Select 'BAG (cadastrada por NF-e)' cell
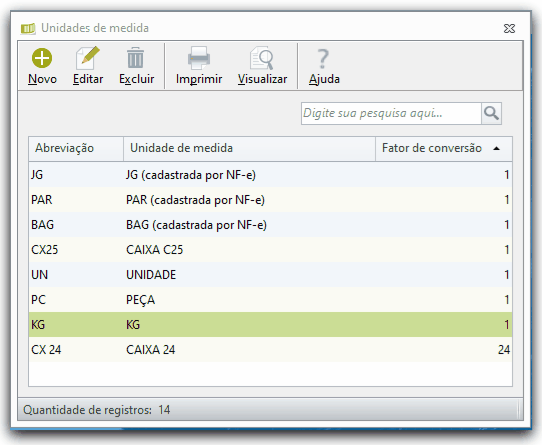The width and height of the screenshot is (542, 445). 249,225
